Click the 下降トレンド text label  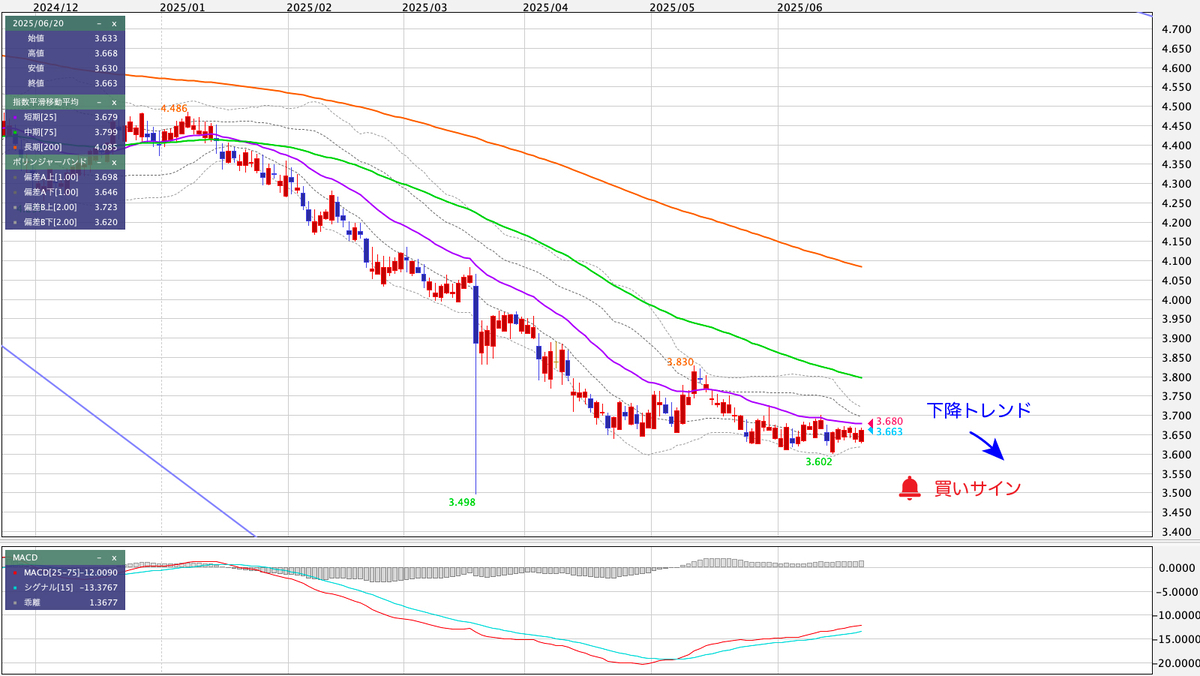point(978,410)
